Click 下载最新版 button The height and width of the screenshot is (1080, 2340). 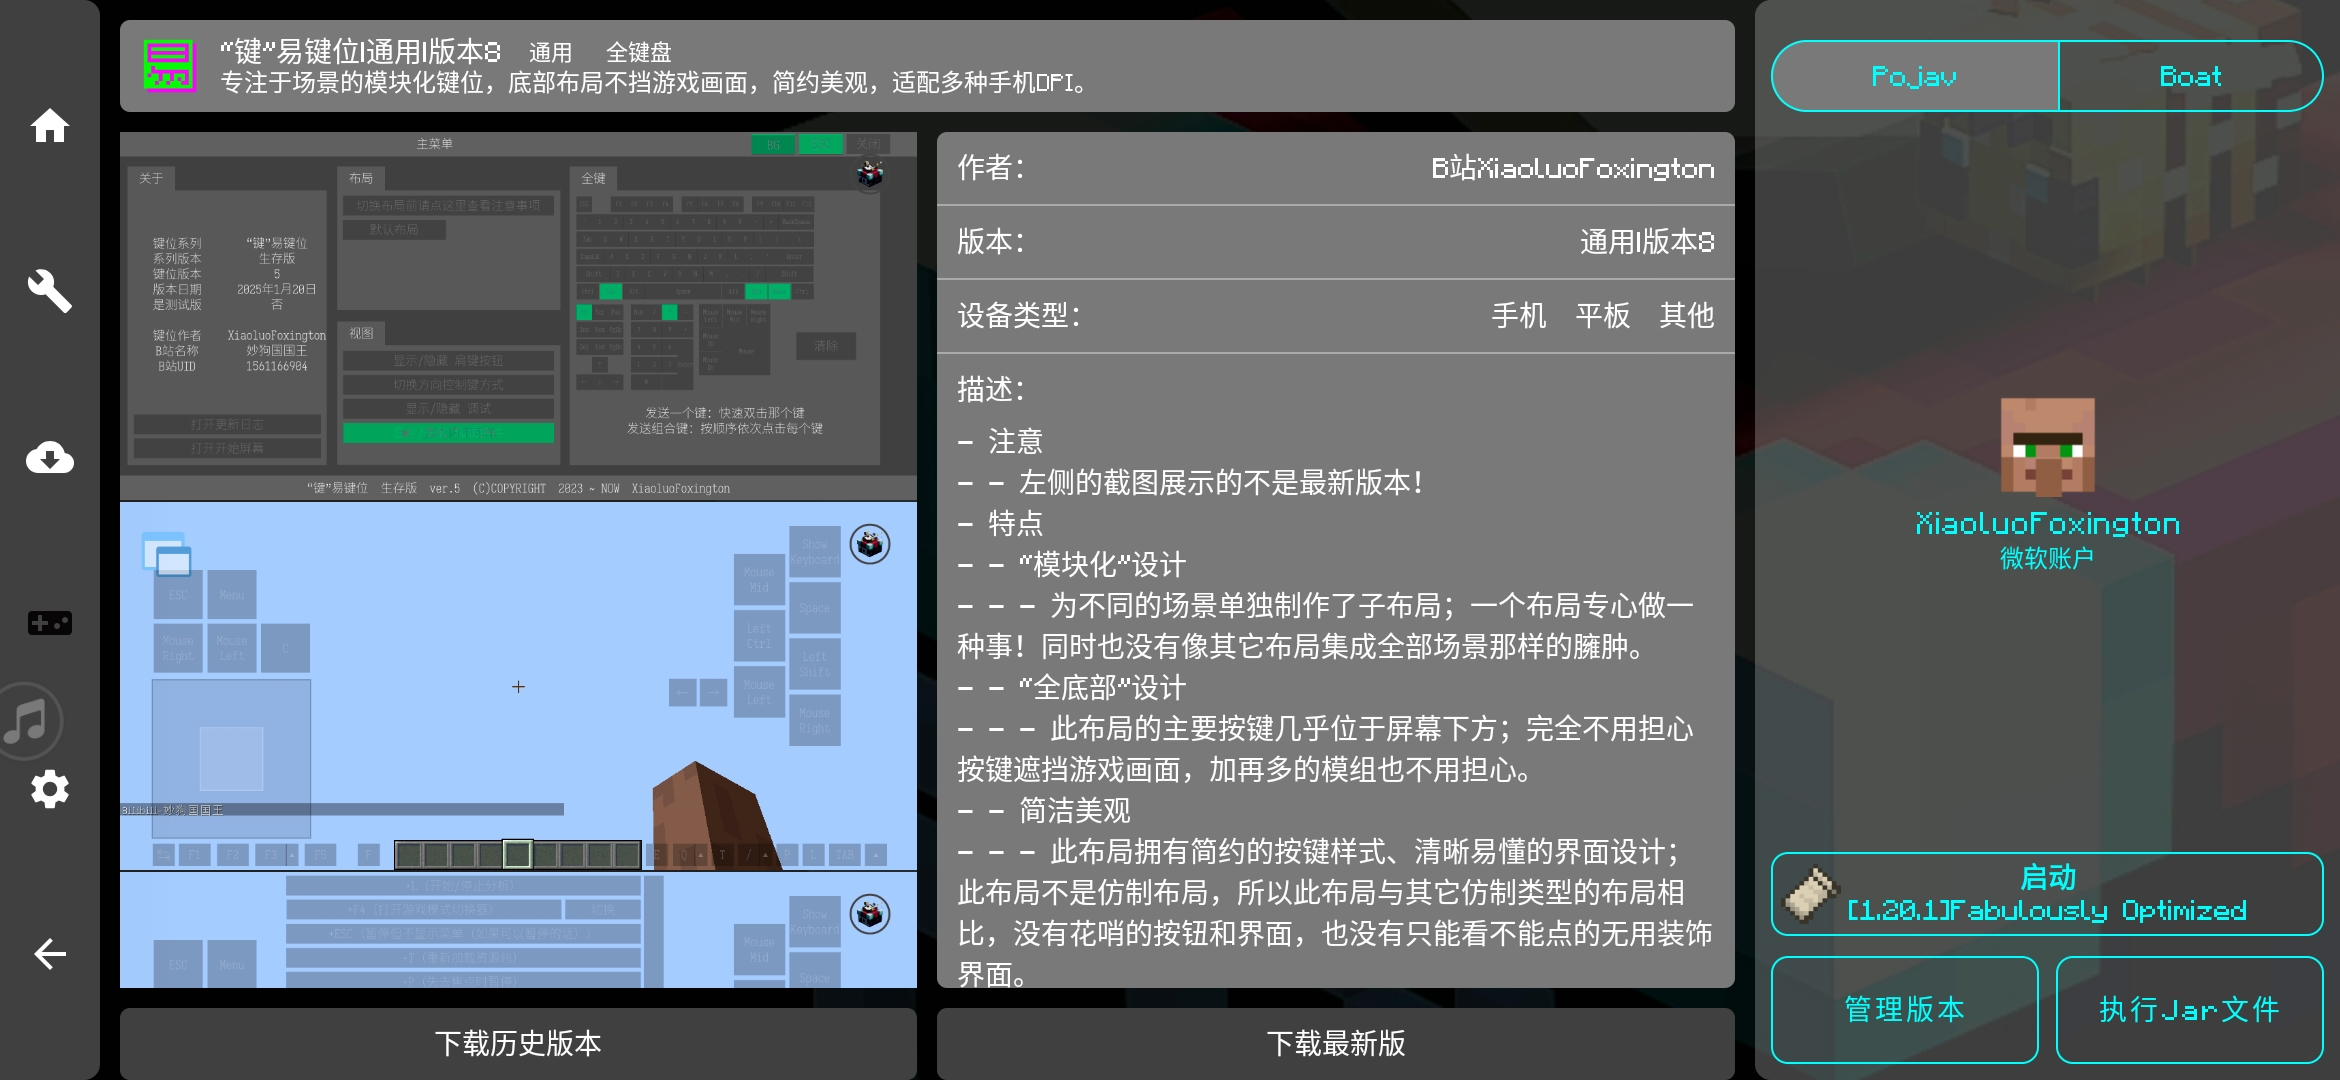(1335, 1043)
